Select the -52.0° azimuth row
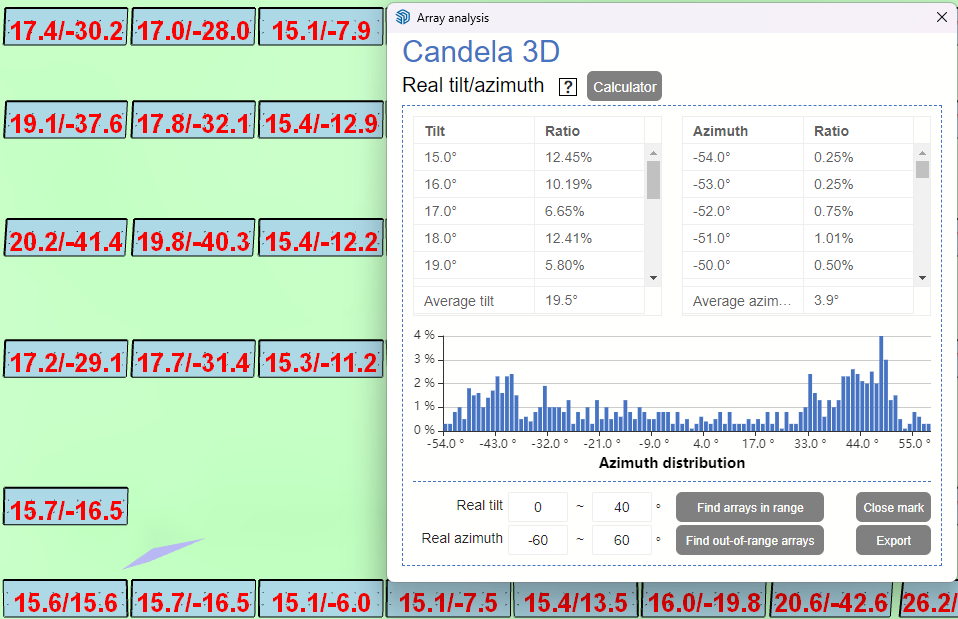 click(798, 211)
